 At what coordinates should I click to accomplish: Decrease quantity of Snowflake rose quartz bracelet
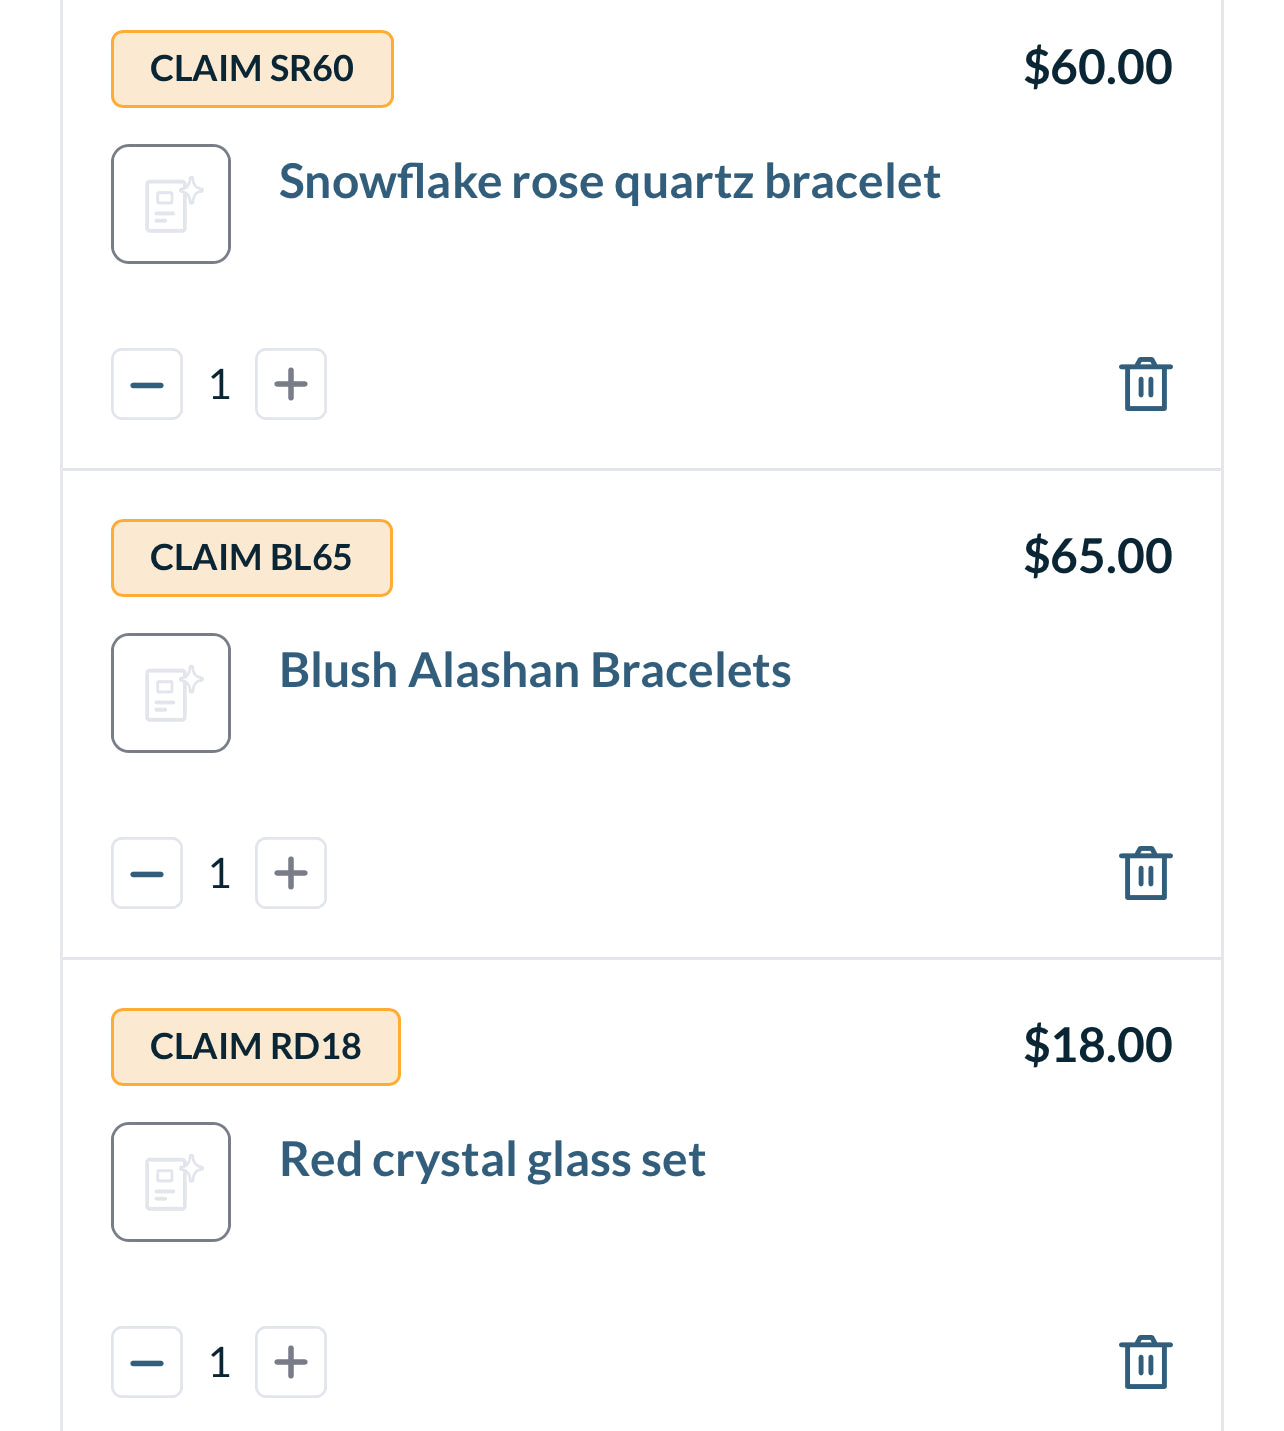pos(147,384)
